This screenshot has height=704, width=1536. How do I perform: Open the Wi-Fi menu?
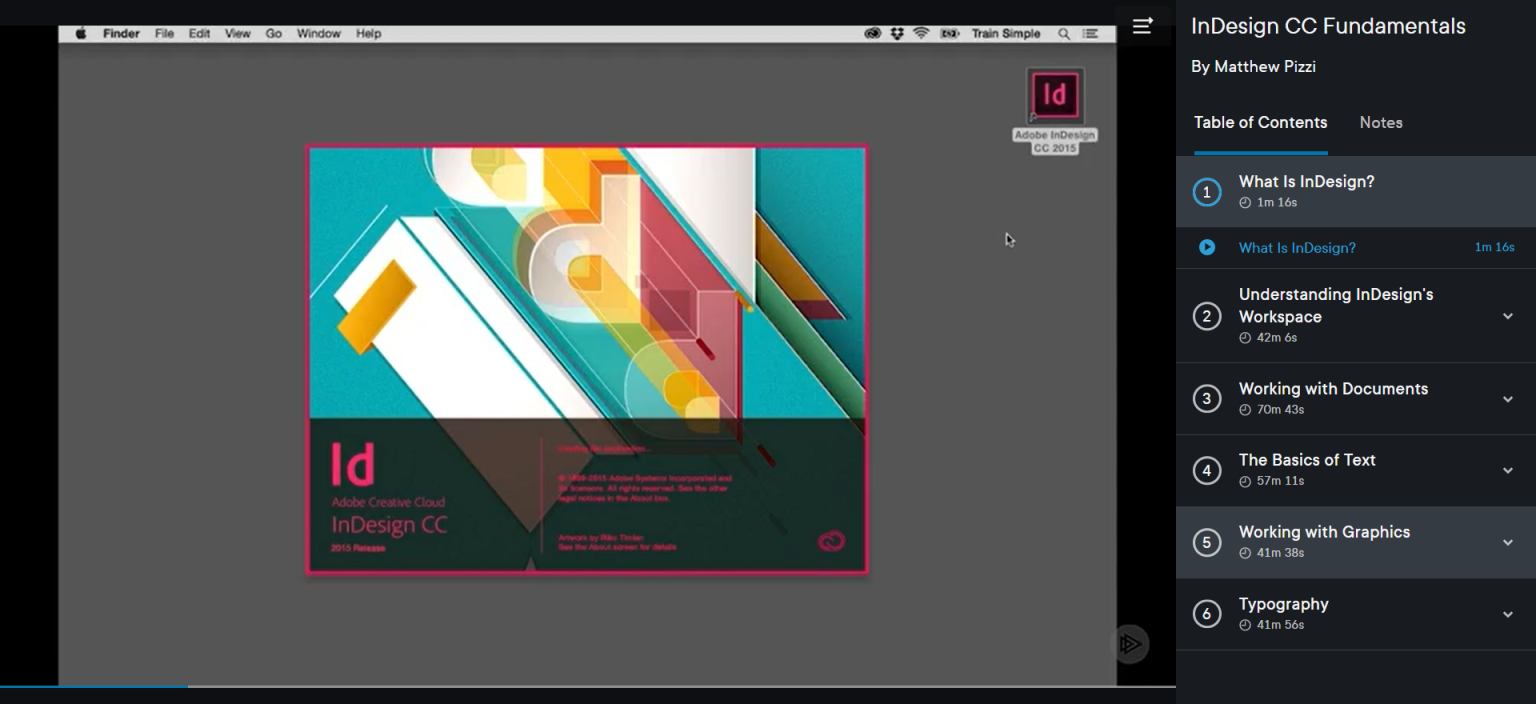920,33
